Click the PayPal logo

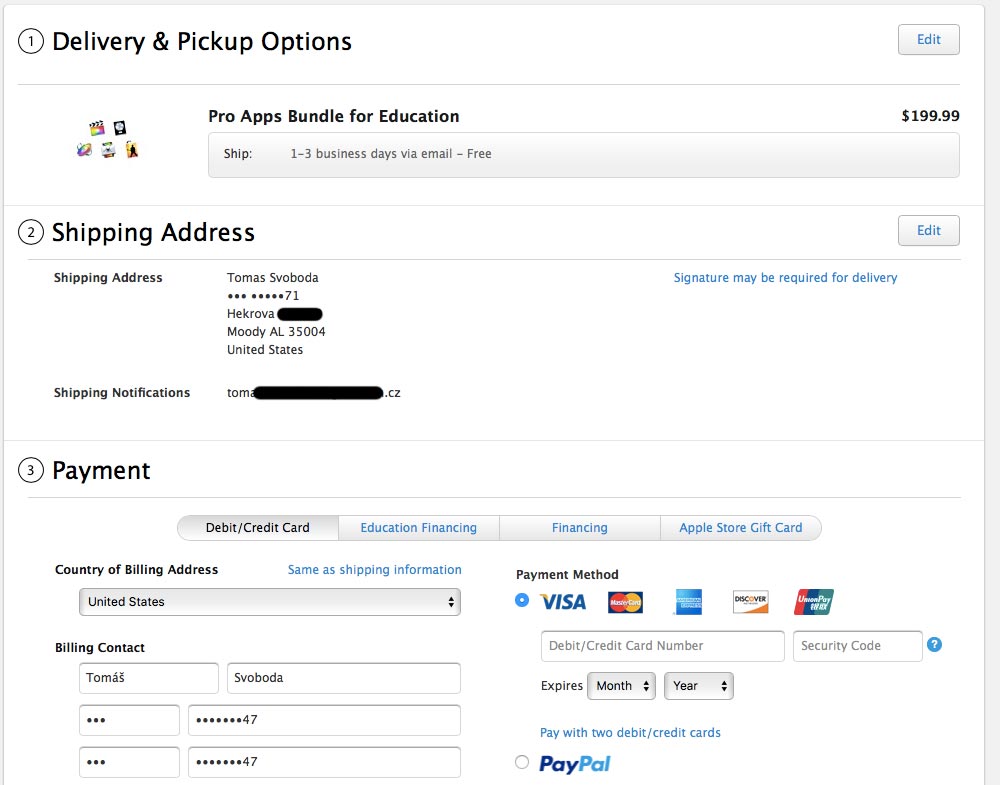click(574, 764)
